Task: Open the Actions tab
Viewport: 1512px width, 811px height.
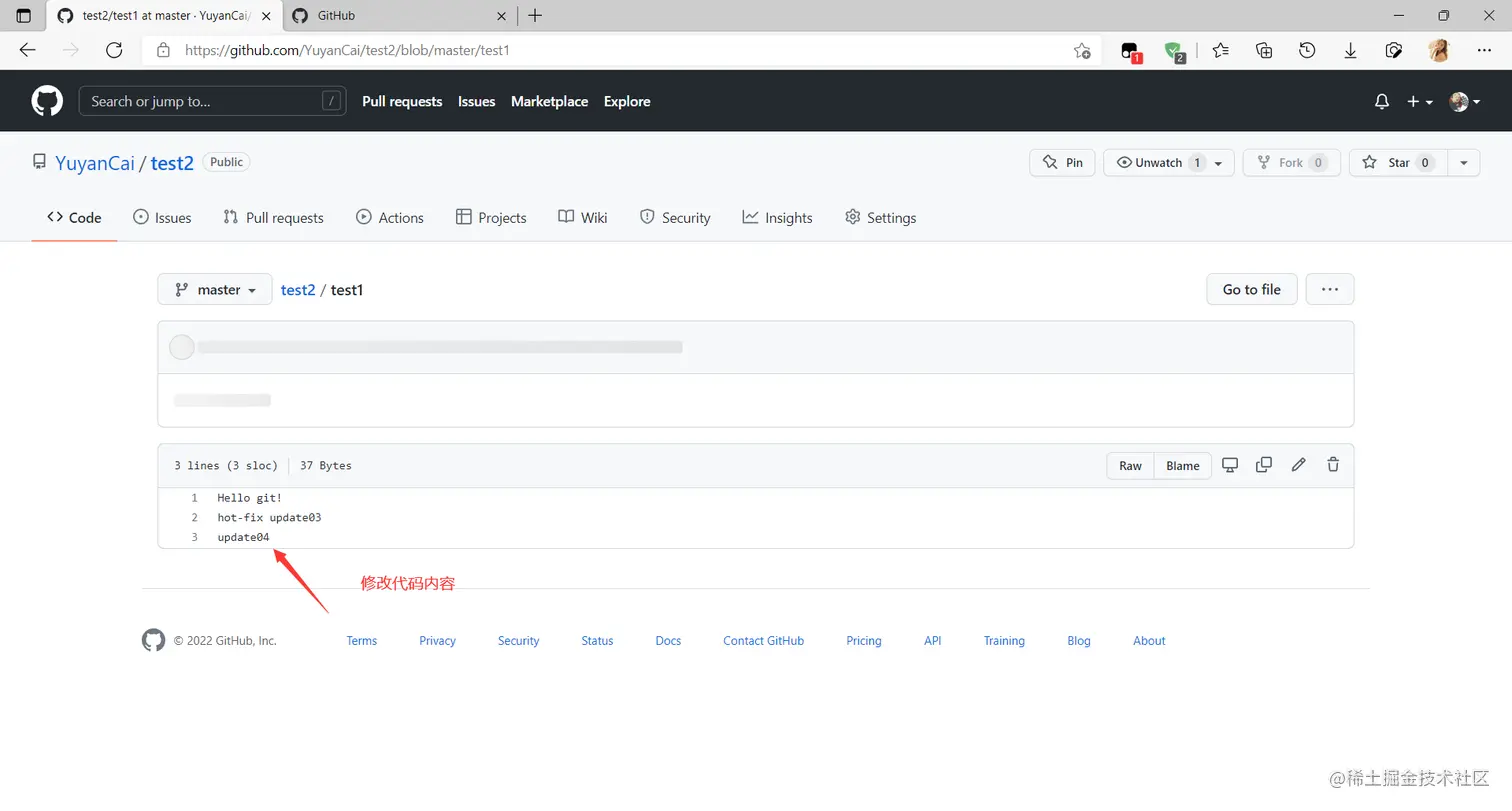Action: (x=390, y=217)
